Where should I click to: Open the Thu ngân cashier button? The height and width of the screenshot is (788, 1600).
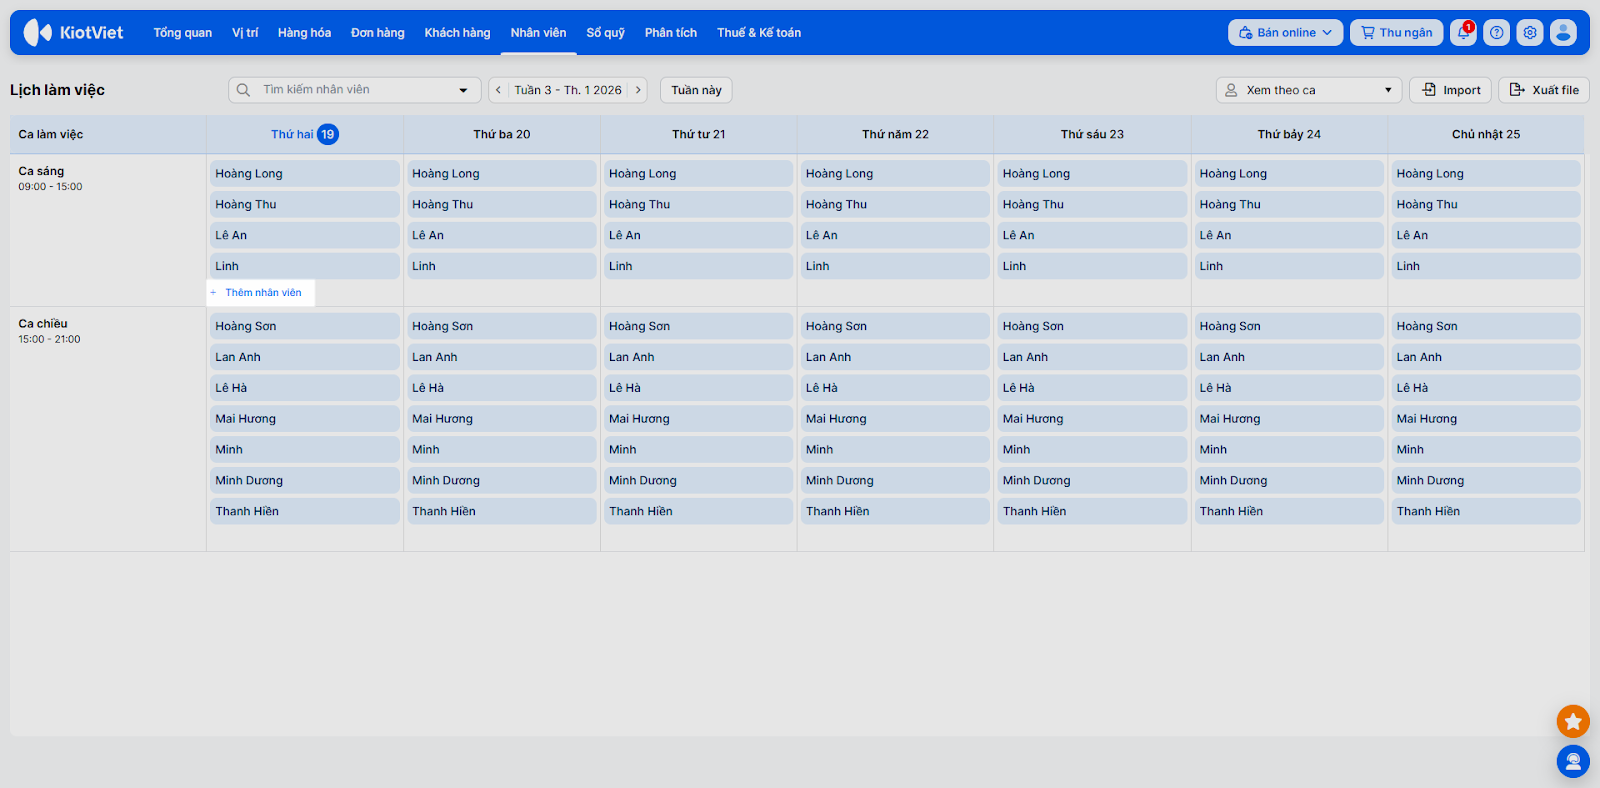click(x=1397, y=33)
